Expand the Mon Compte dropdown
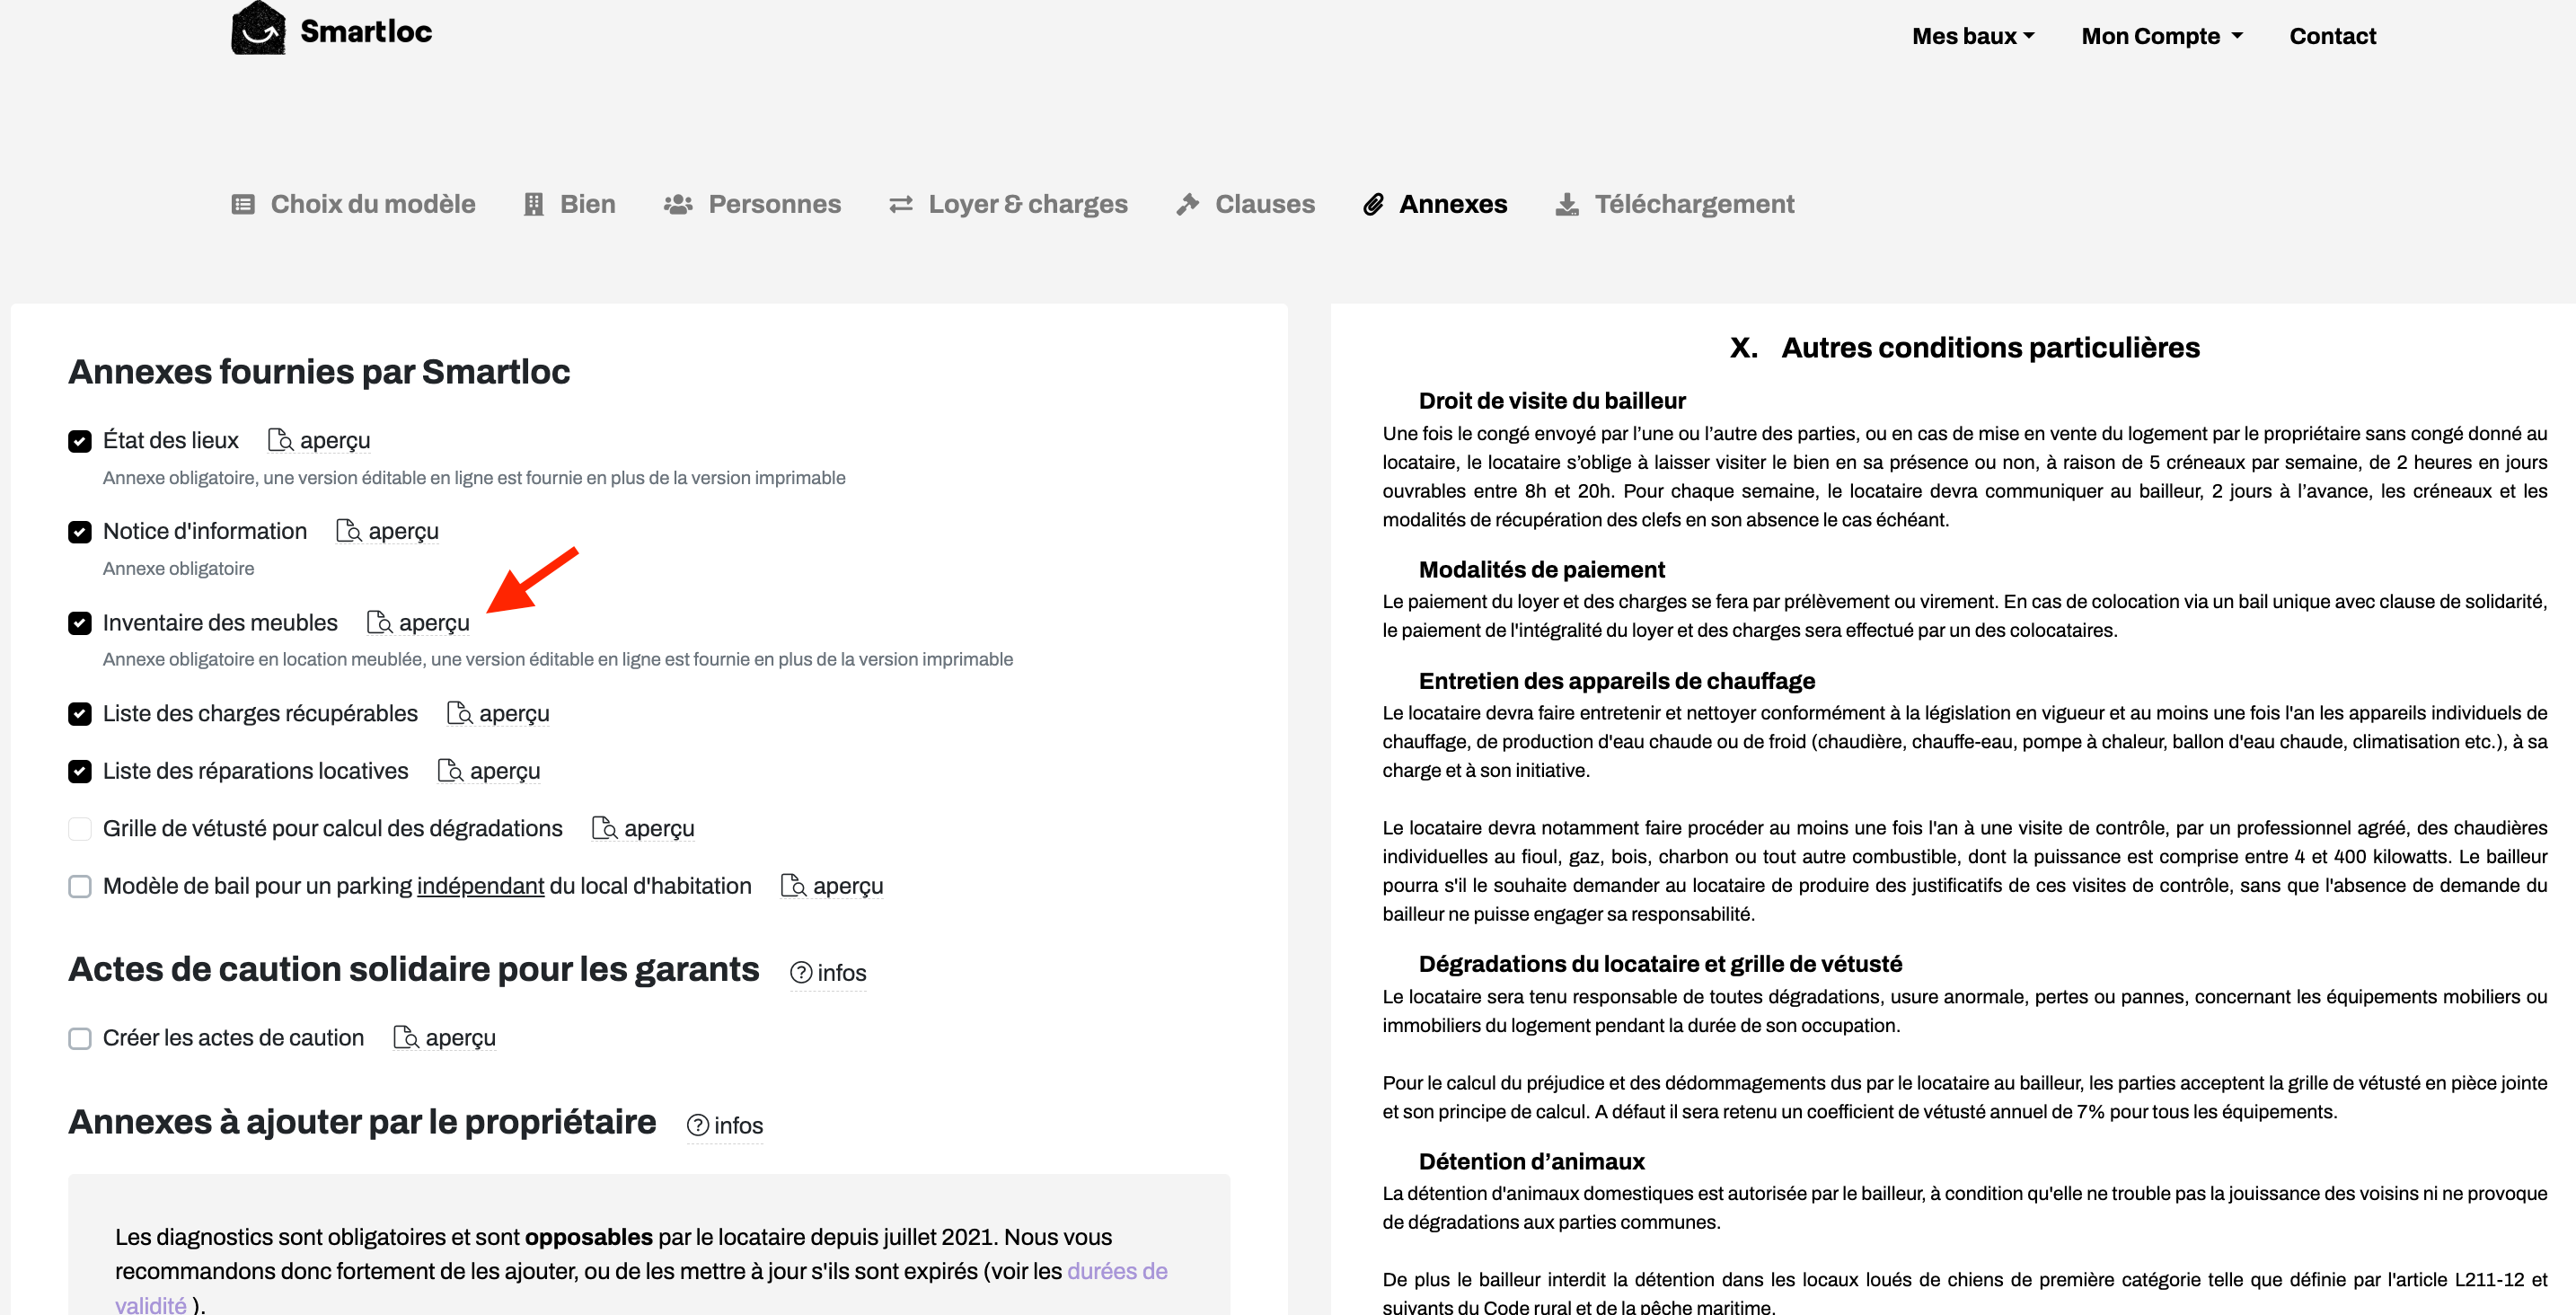Viewport: 2576px width, 1315px height. 2162,36
